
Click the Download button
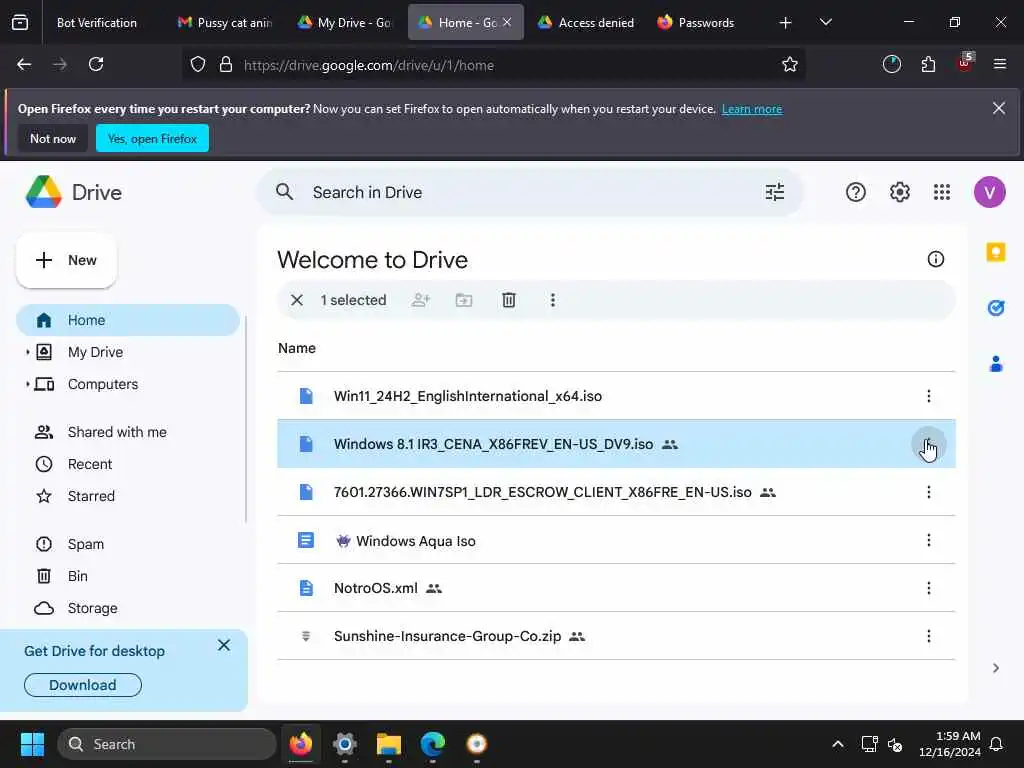point(83,685)
